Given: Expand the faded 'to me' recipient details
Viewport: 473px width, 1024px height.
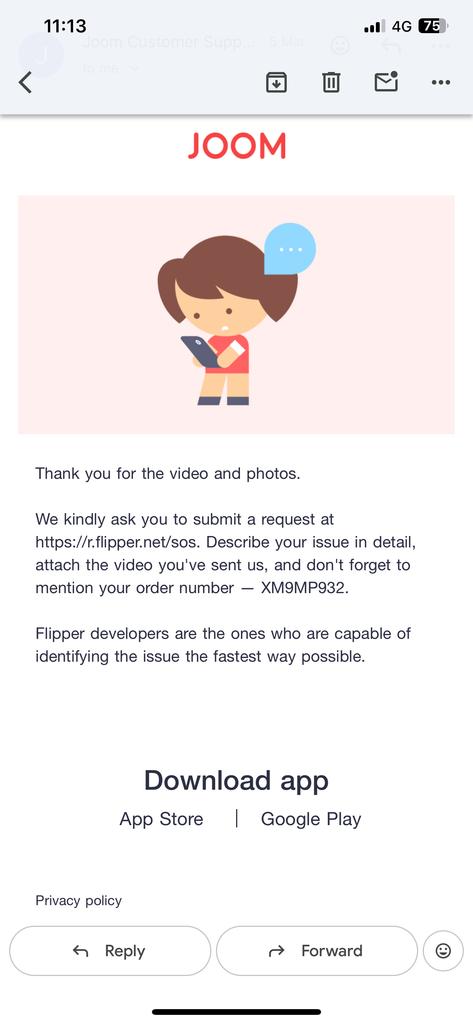Looking at the screenshot, I should [111, 68].
